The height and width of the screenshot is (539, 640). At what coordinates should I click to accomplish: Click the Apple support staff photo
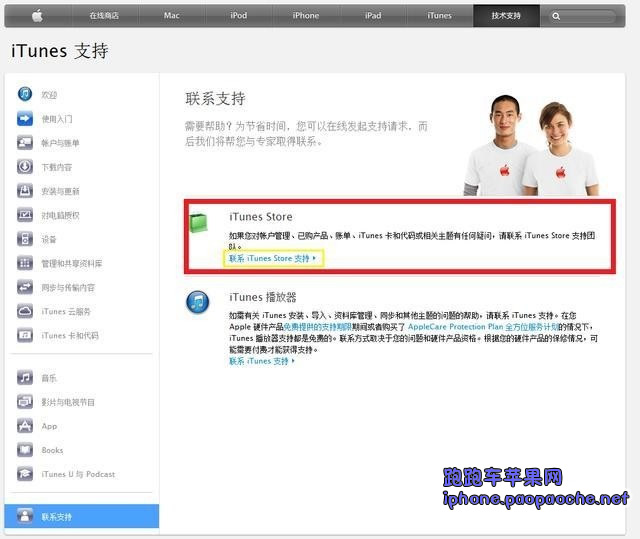click(x=532, y=145)
